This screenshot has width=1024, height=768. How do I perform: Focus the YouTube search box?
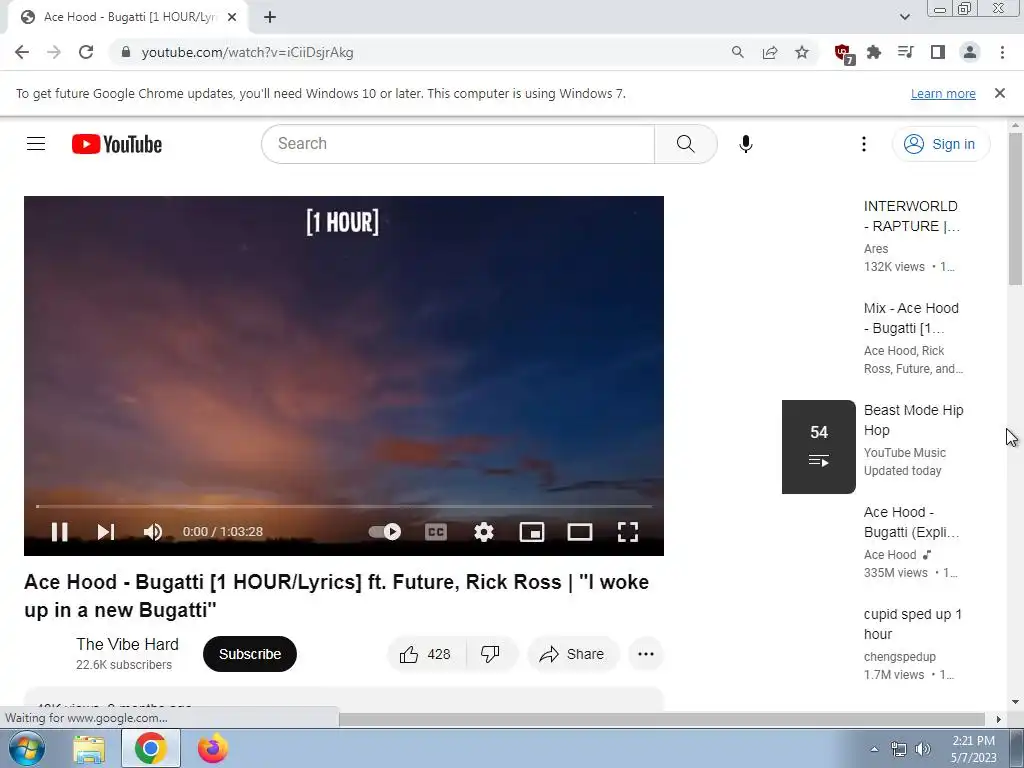458,144
